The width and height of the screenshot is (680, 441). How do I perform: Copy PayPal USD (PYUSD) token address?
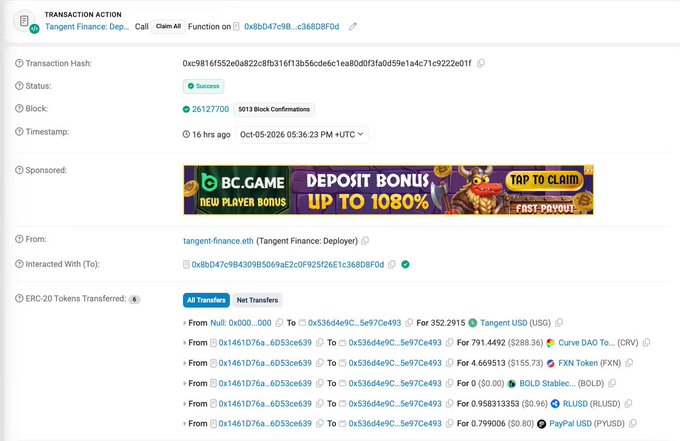[x=633, y=423]
